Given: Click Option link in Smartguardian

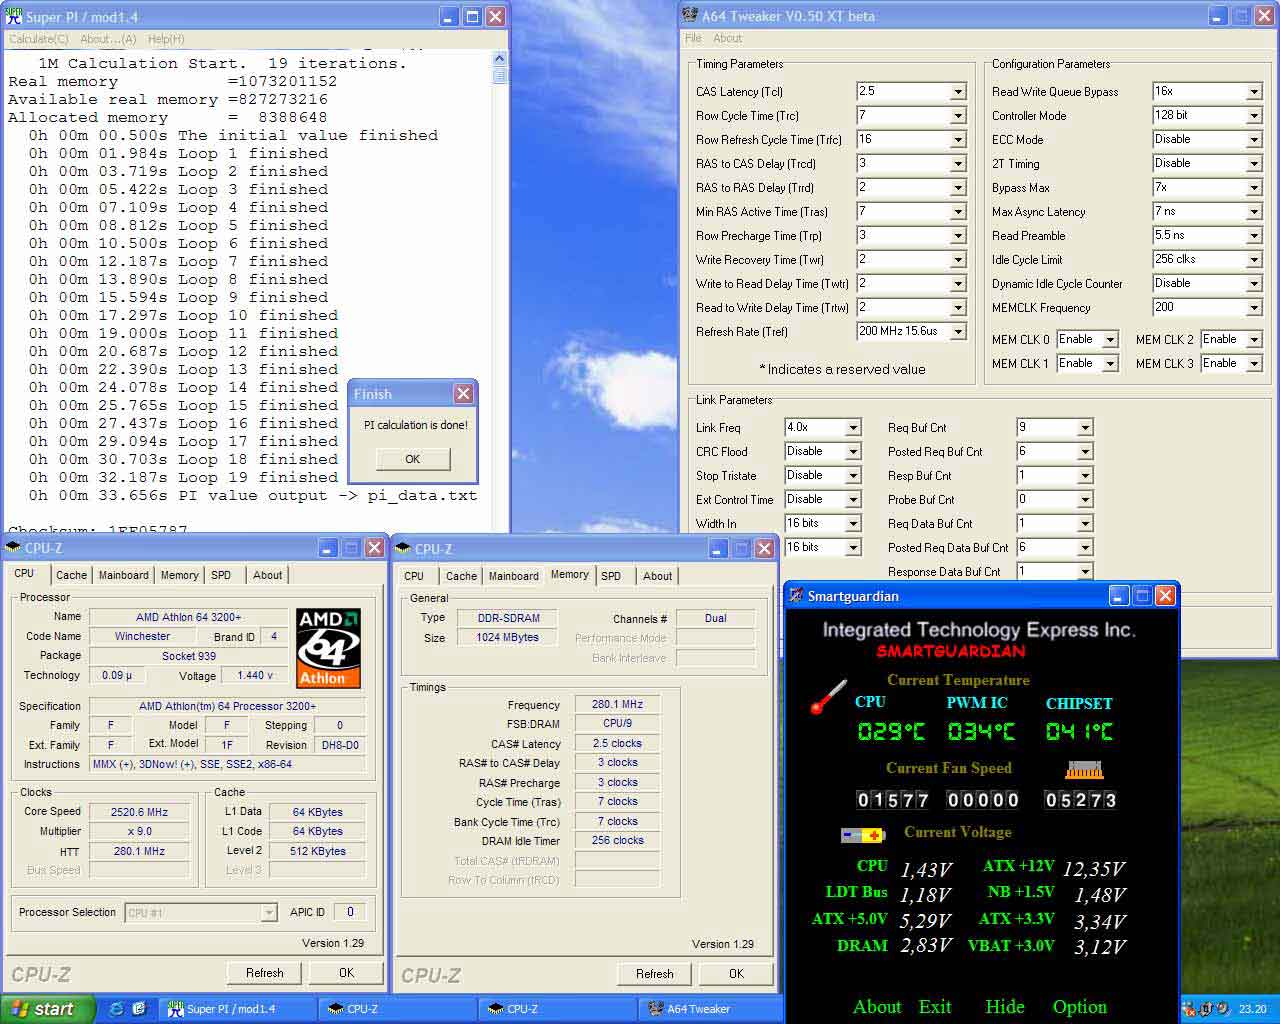Looking at the screenshot, I should click(x=1079, y=1006).
